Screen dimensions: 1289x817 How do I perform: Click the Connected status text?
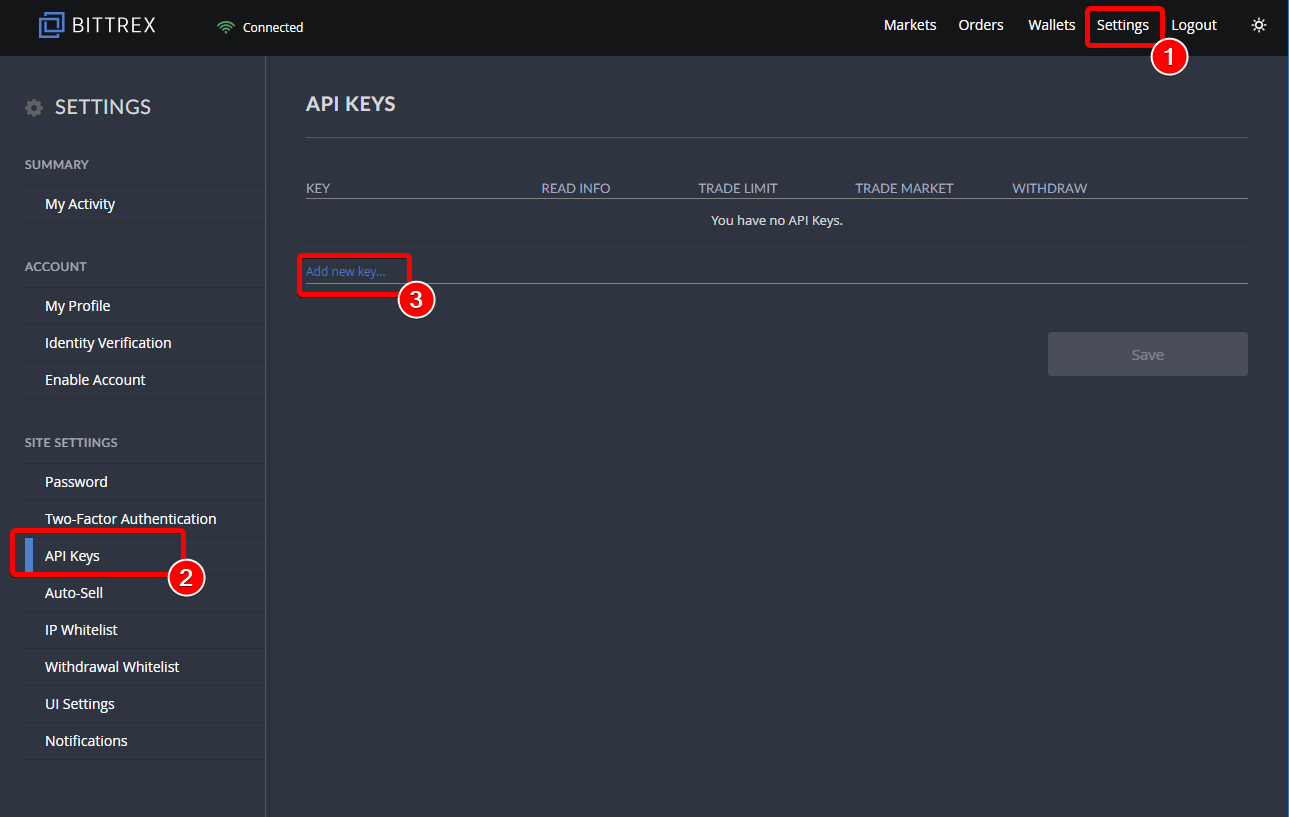273,28
